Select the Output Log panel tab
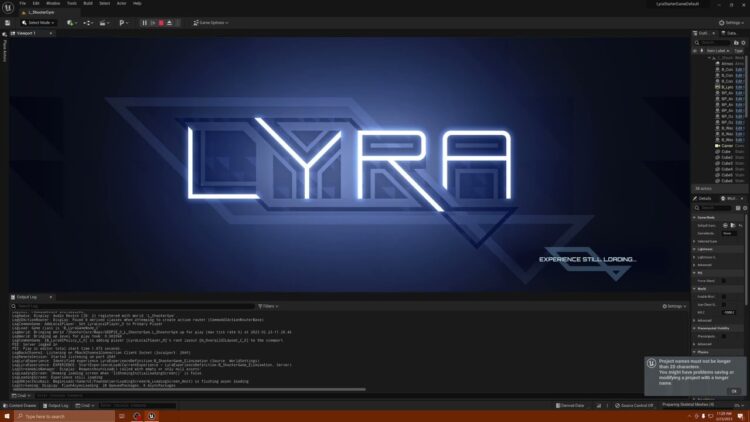This screenshot has width=750, height=422. (27, 297)
